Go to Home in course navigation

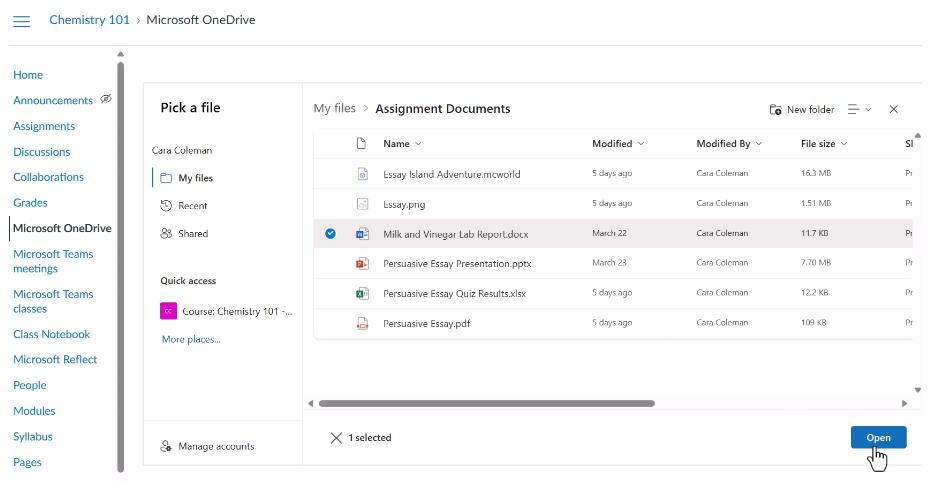28,75
